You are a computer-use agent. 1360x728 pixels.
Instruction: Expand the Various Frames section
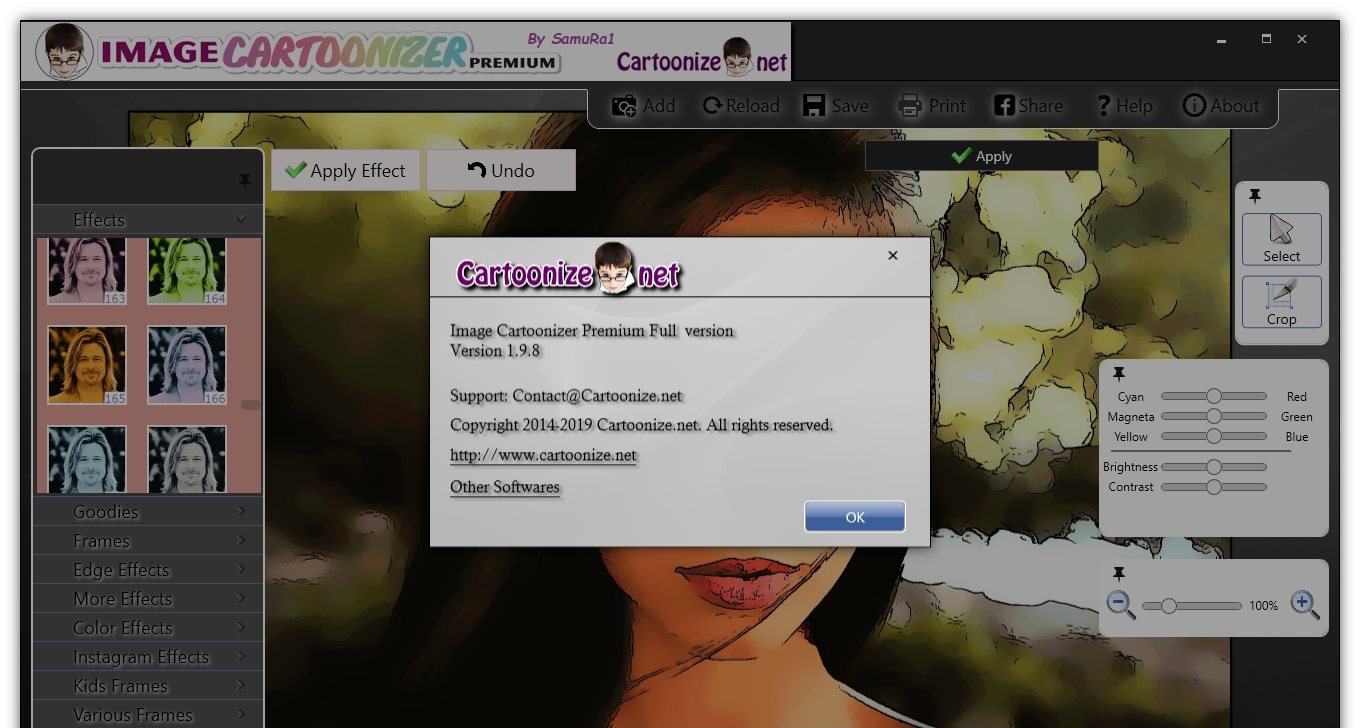148,714
